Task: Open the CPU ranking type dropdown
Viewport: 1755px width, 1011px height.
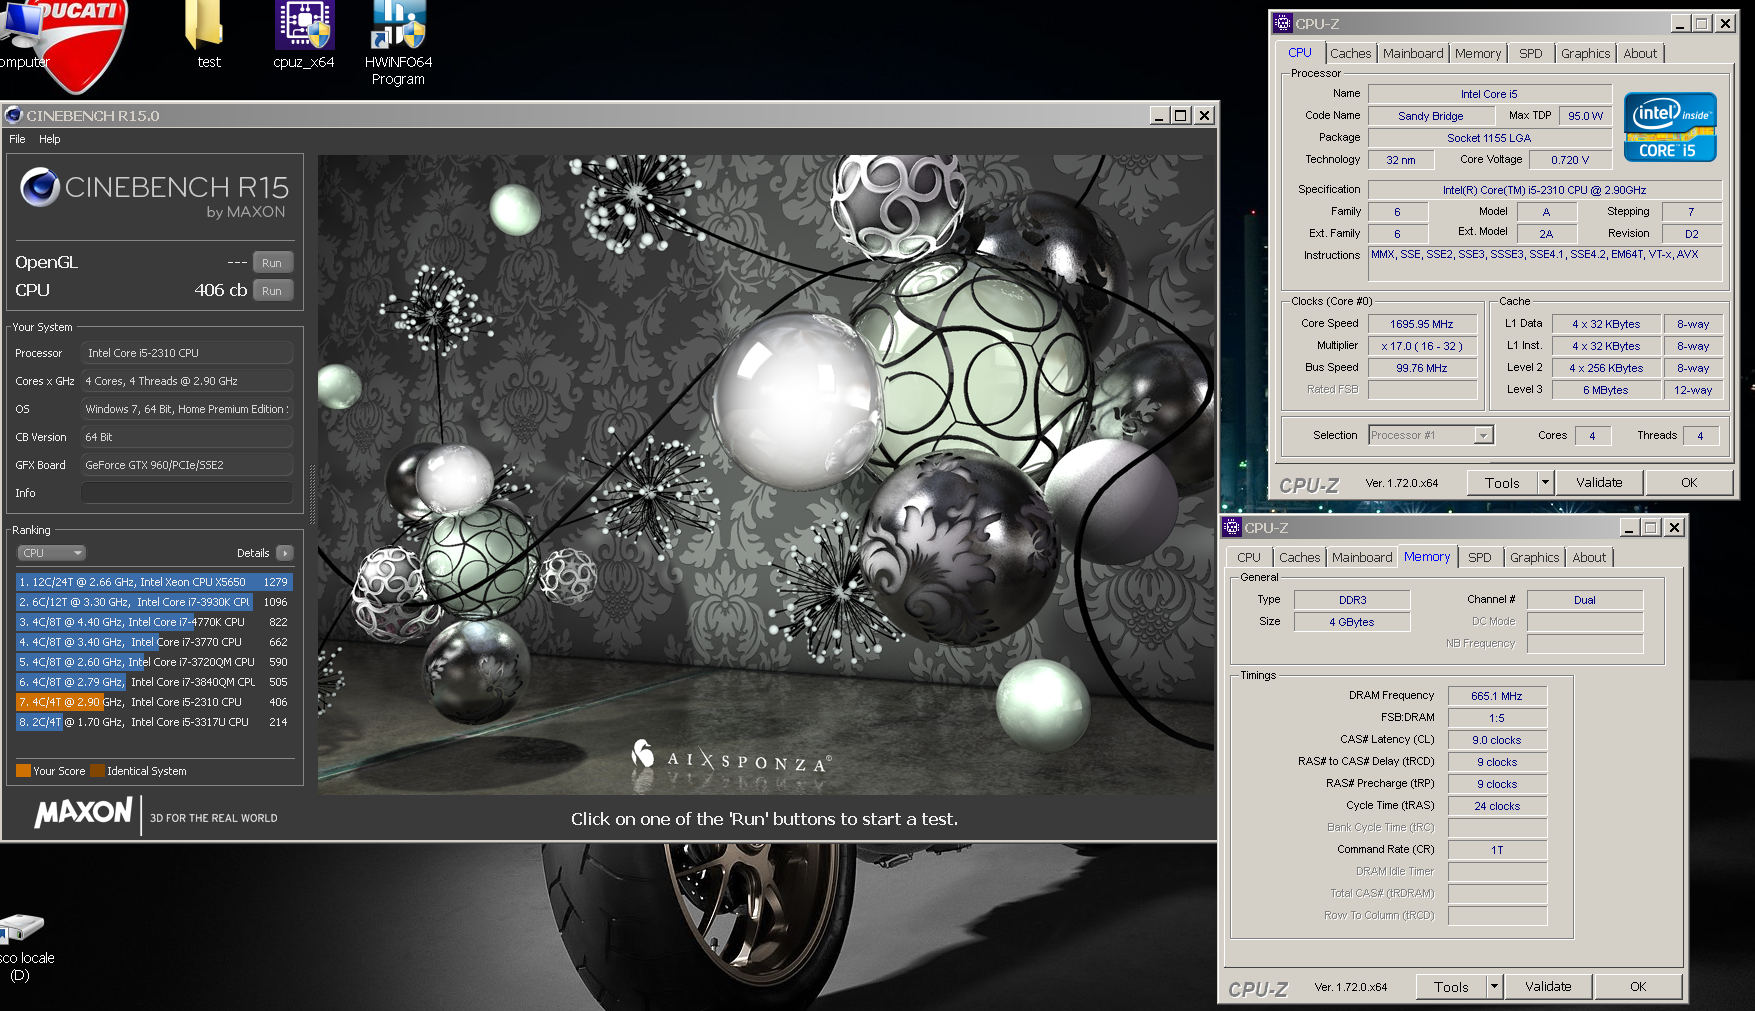Action: 52,553
